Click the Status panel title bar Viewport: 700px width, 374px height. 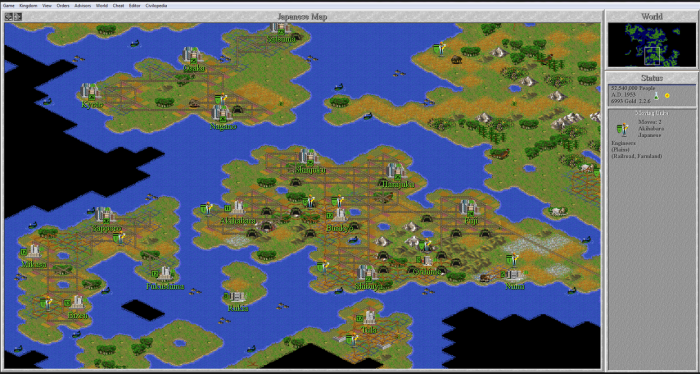652,78
